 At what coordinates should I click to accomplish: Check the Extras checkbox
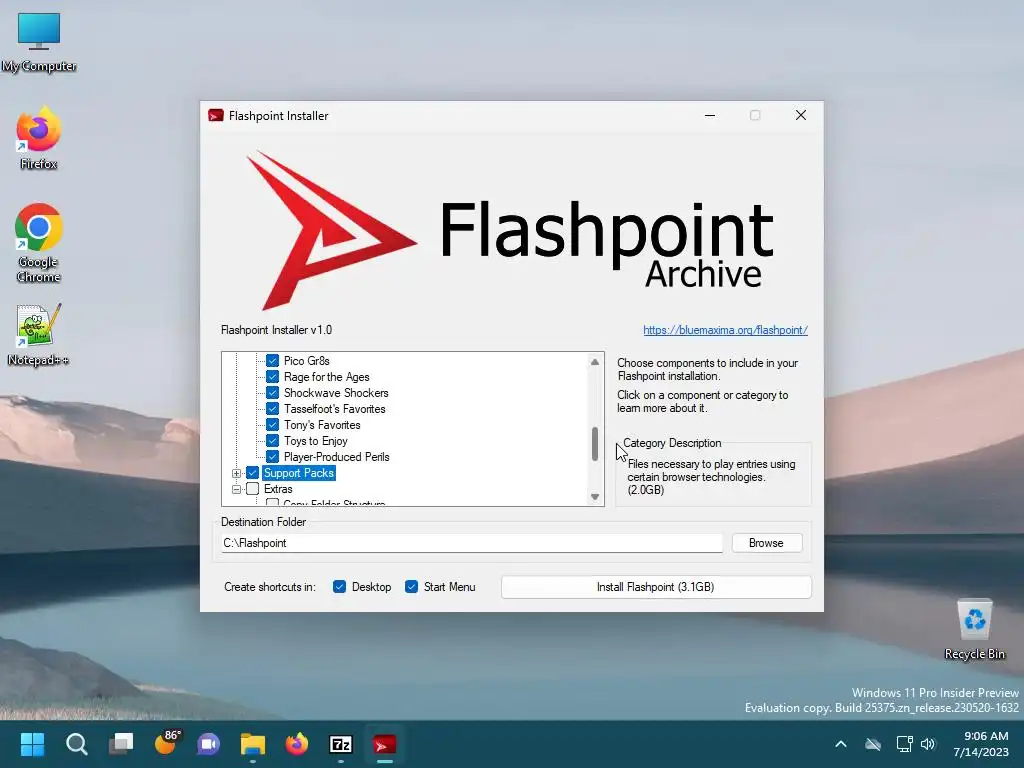coord(253,488)
